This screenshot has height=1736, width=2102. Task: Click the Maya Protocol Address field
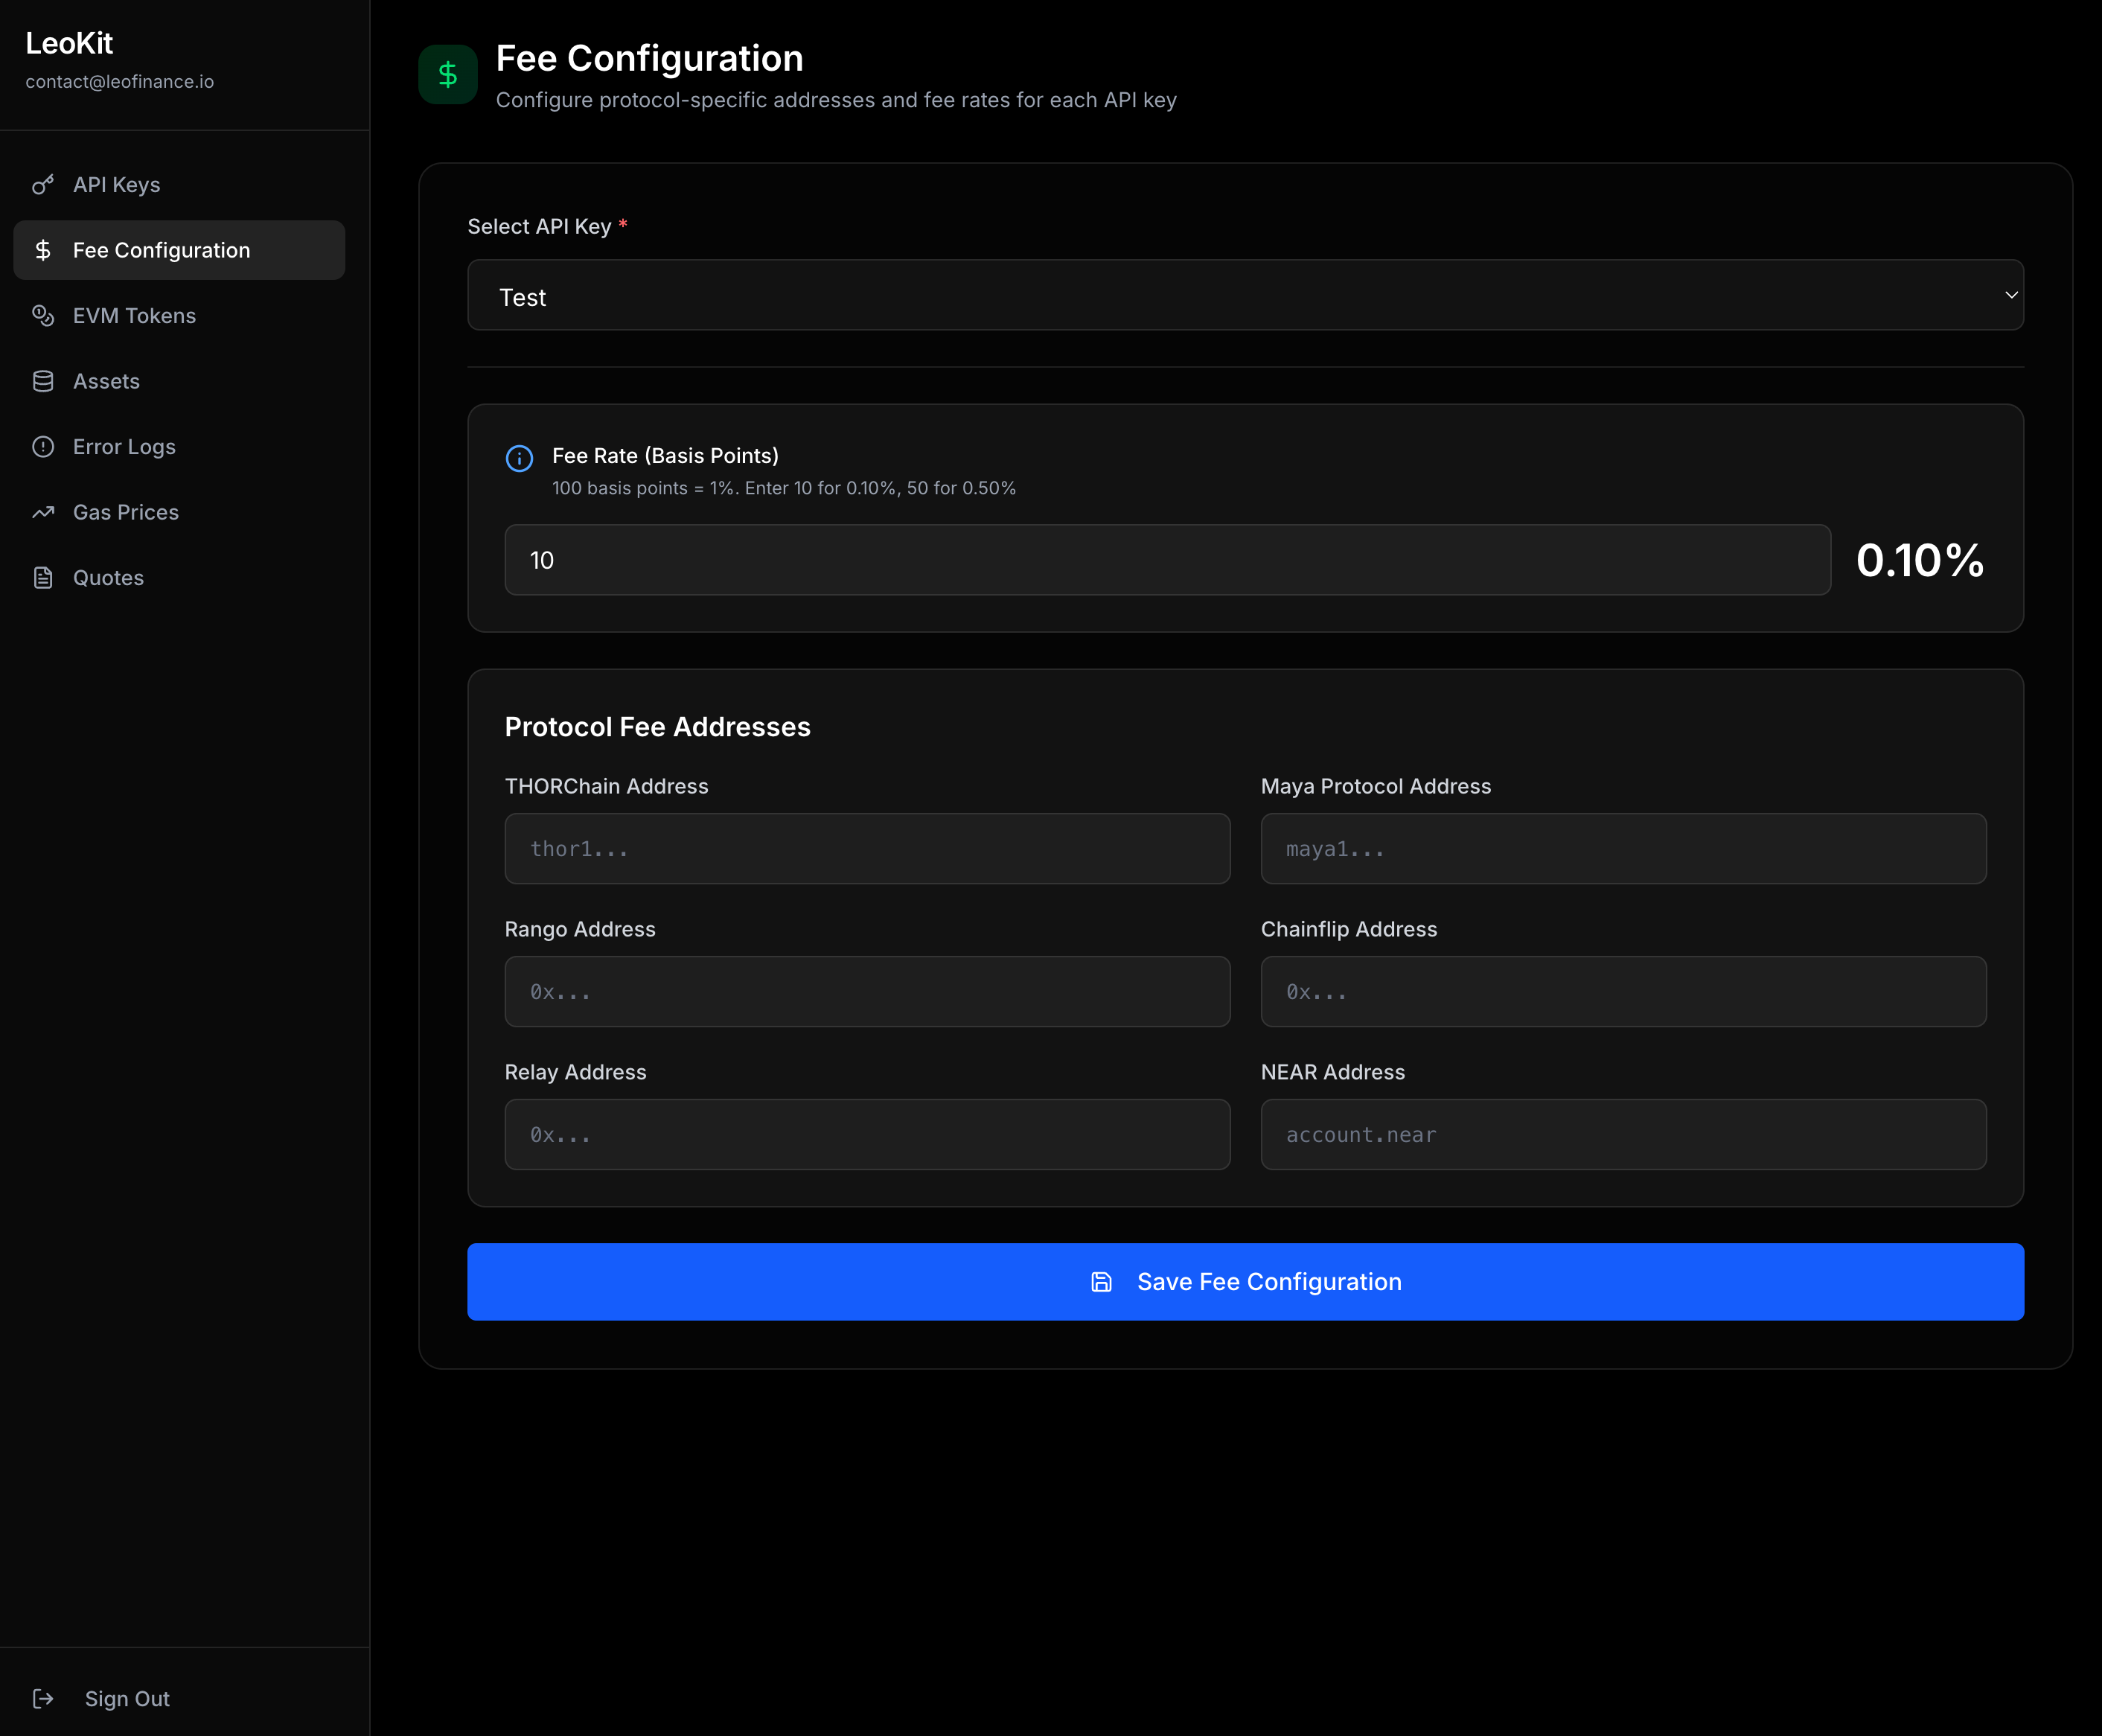coord(1622,849)
